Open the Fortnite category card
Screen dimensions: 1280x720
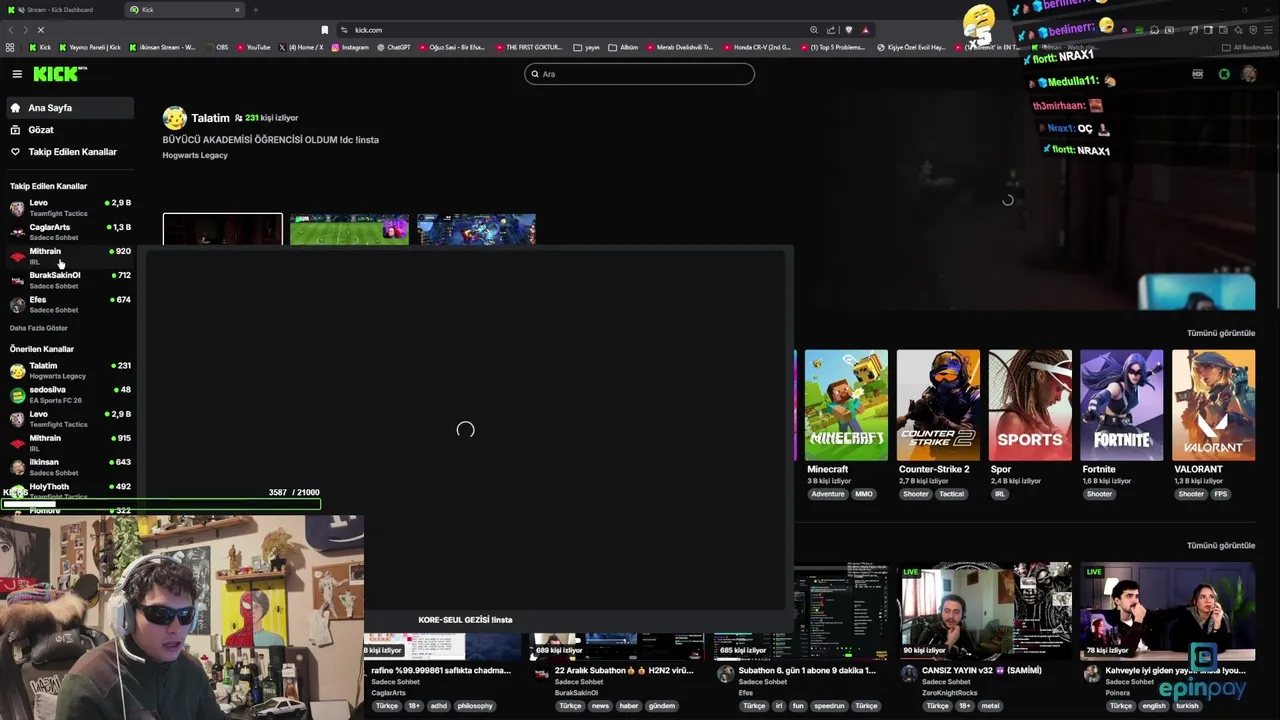[1122, 405]
